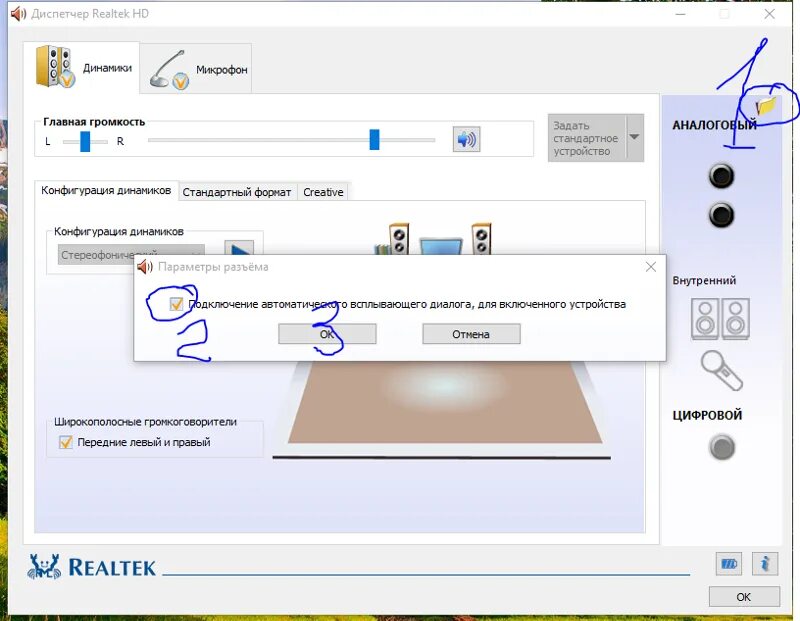Click OK at the bottom of Realtek manager

click(744, 597)
